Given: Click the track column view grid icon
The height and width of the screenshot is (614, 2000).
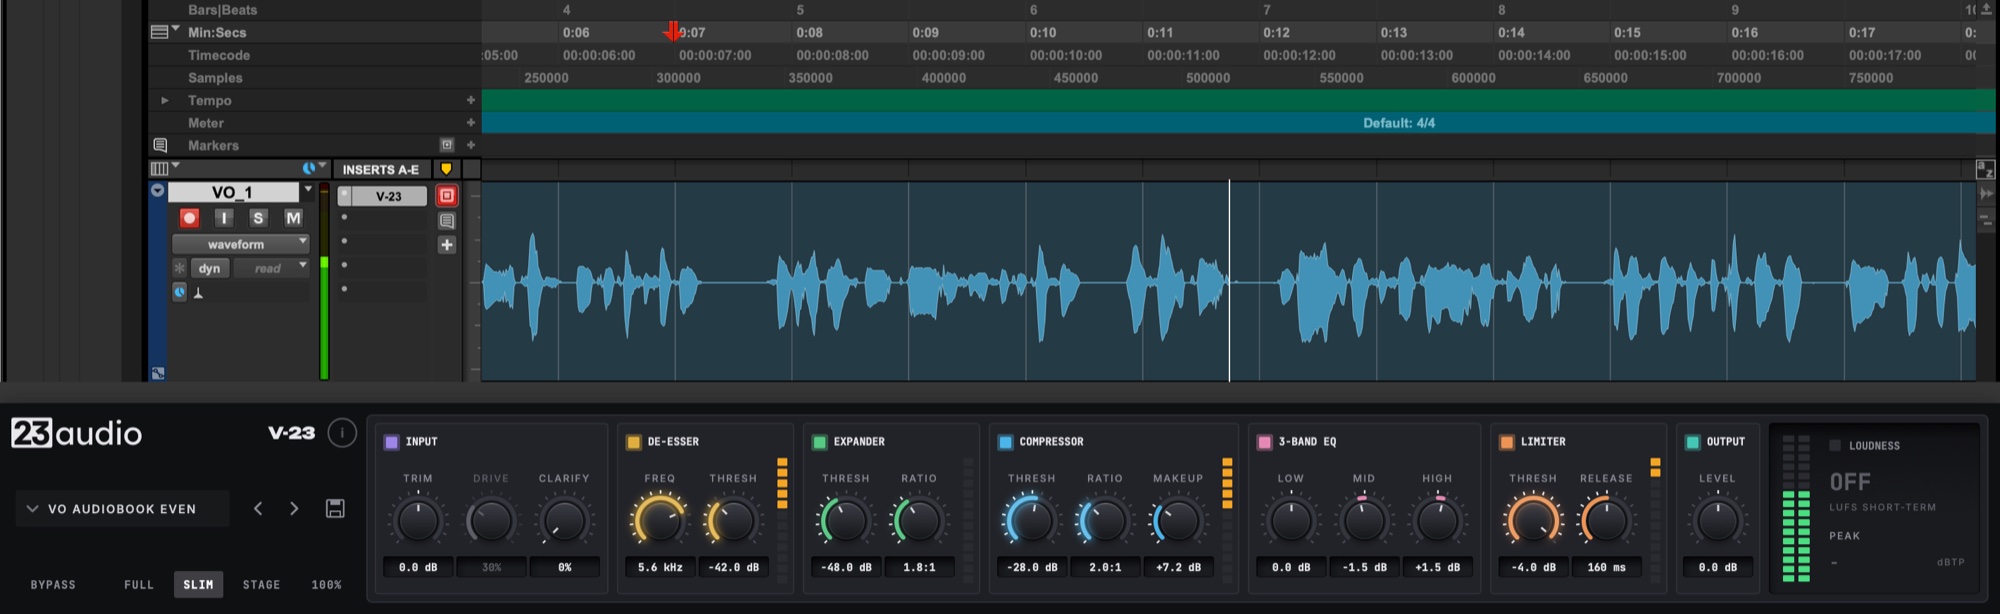Looking at the screenshot, I should [159, 169].
